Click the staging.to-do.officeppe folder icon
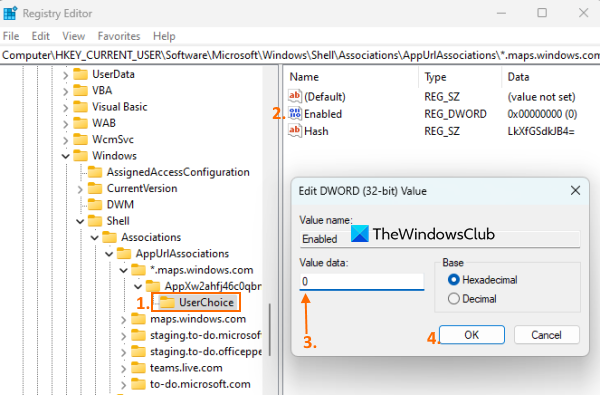 pyautogui.click(x=139, y=351)
